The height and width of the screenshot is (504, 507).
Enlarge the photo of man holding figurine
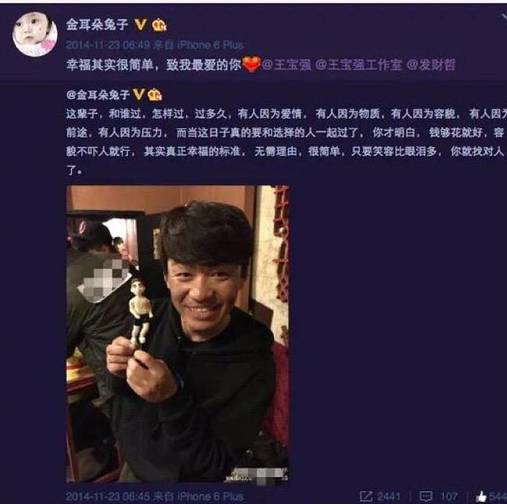point(177,334)
